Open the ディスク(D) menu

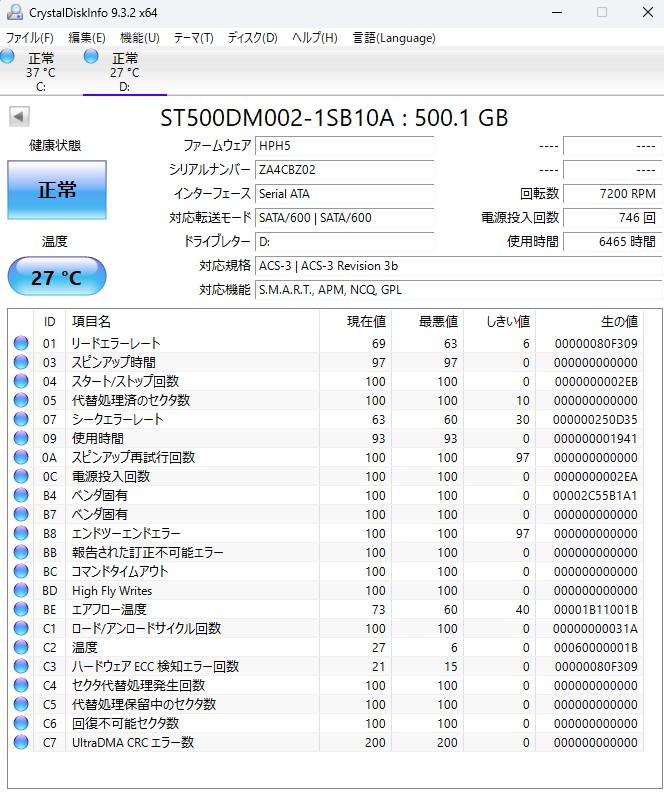point(252,38)
